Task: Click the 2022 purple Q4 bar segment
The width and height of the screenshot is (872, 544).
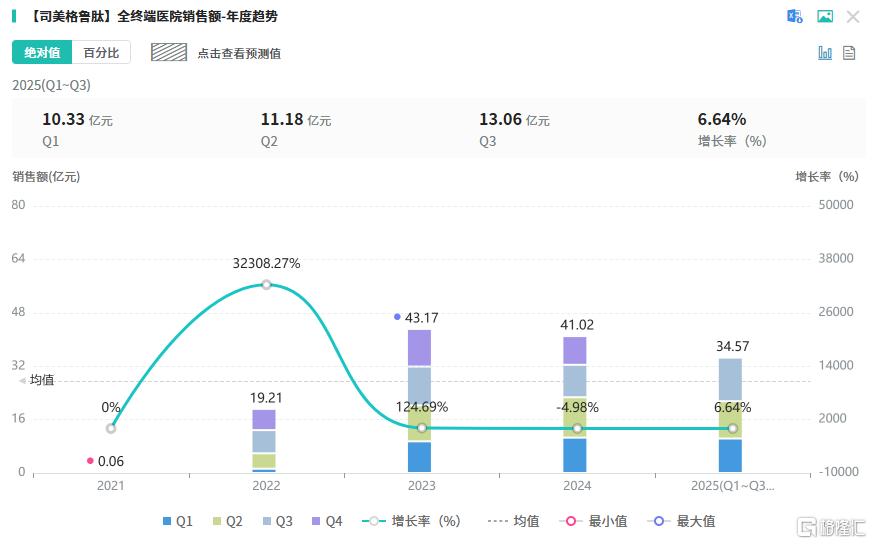Action: (x=264, y=419)
